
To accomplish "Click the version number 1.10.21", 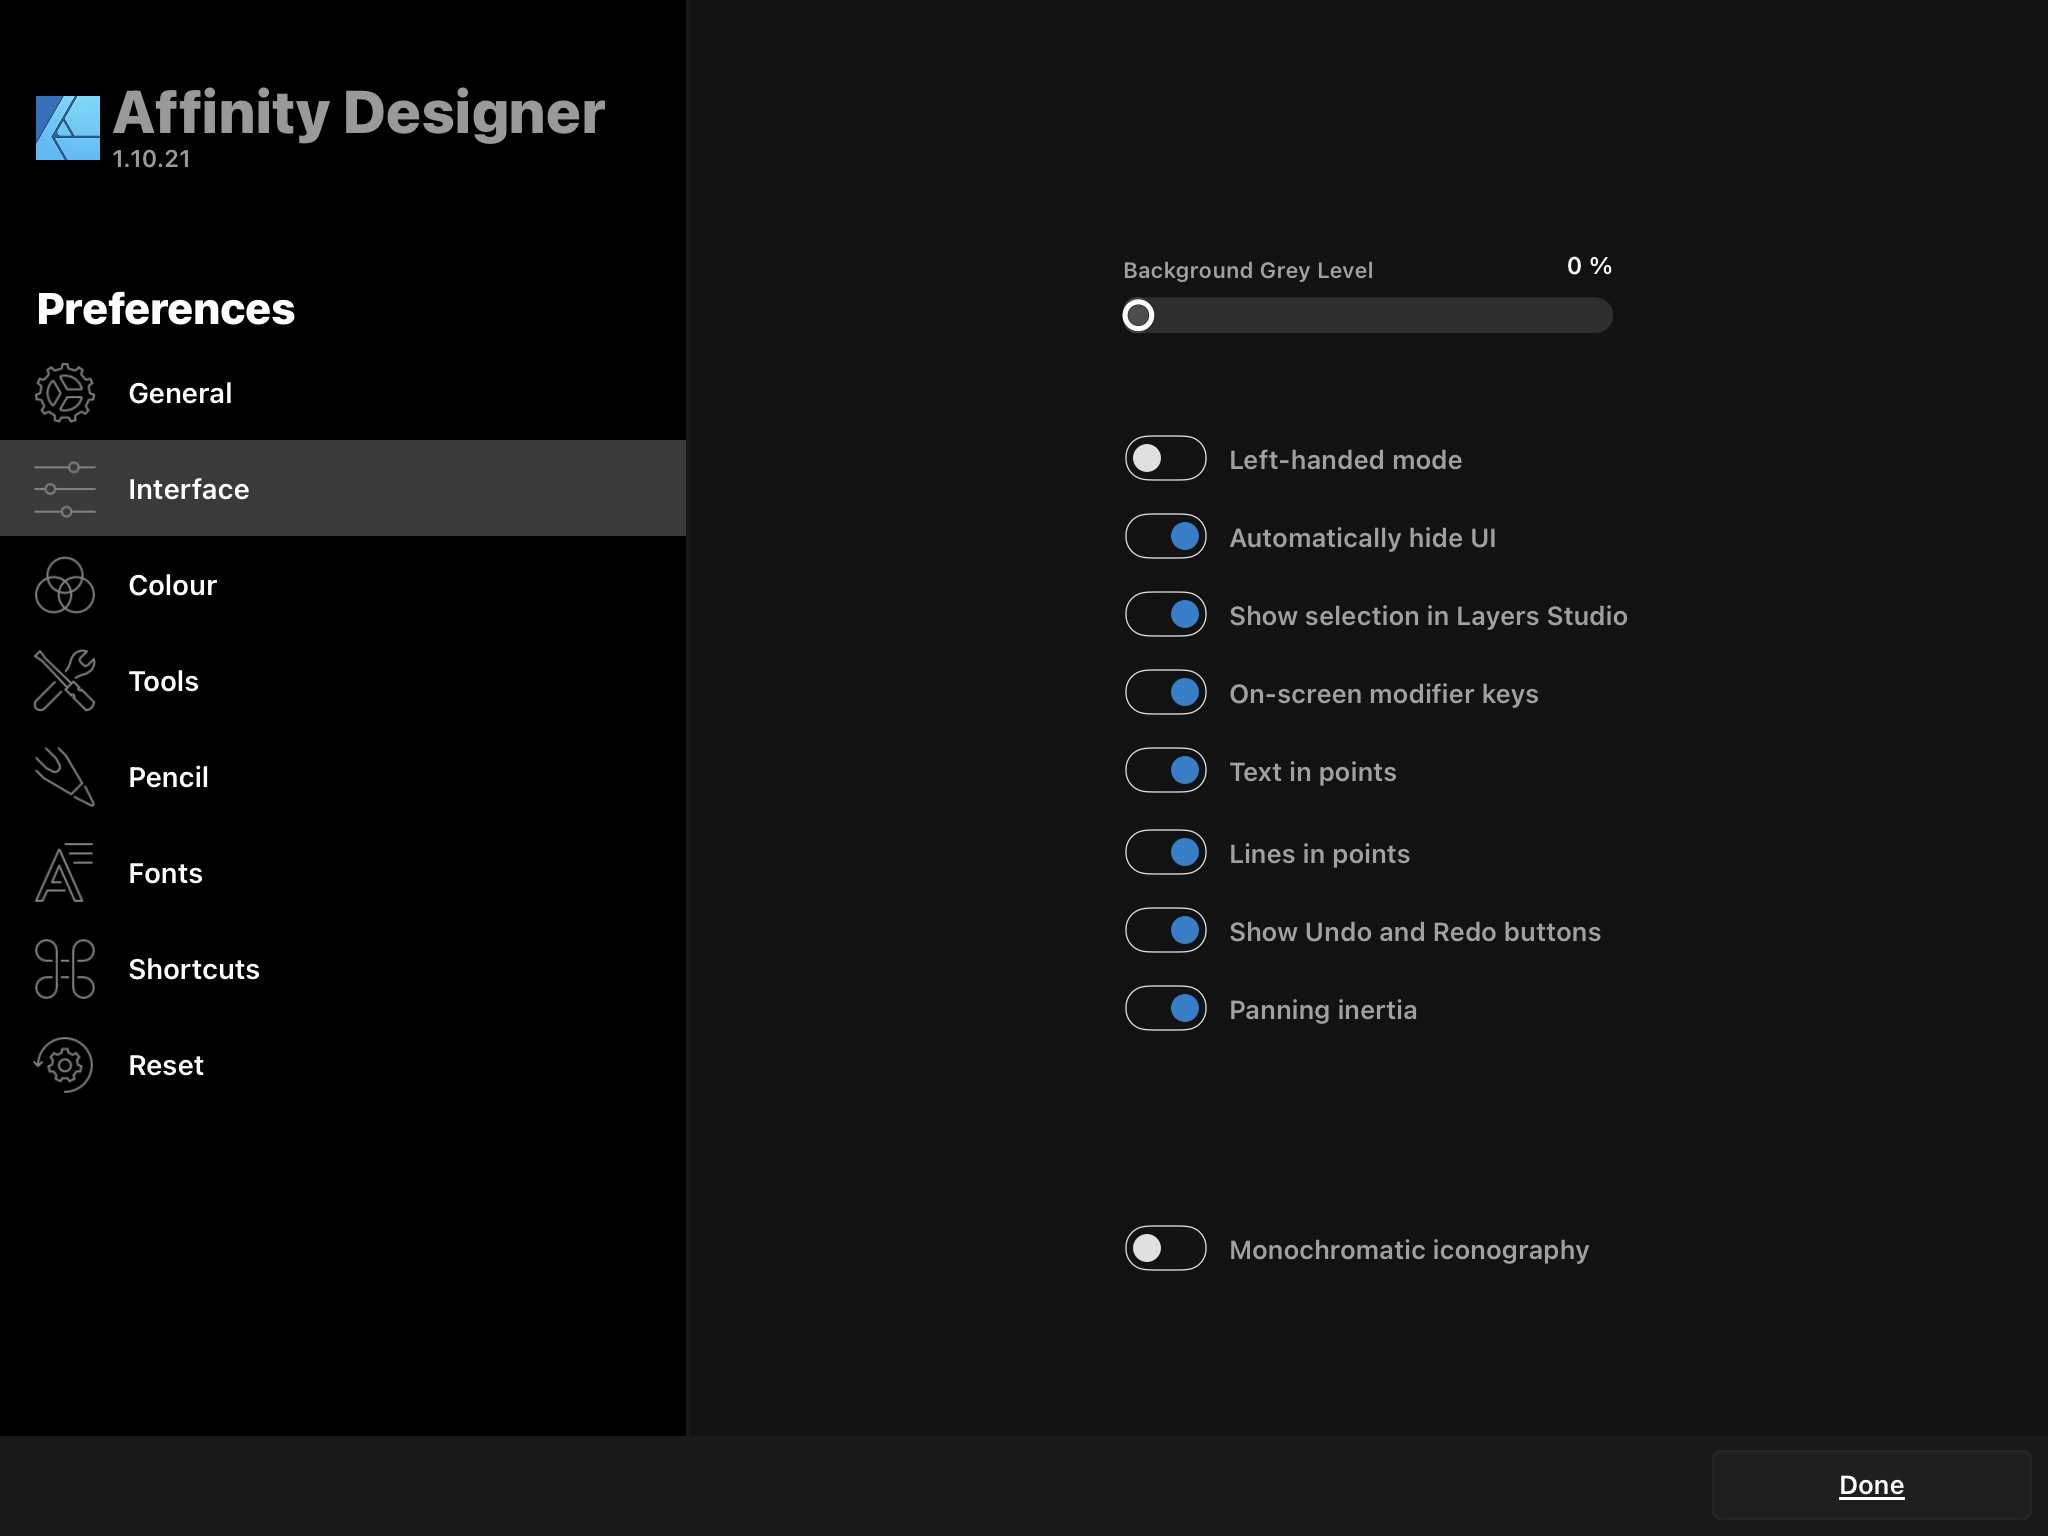I will click(151, 159).
